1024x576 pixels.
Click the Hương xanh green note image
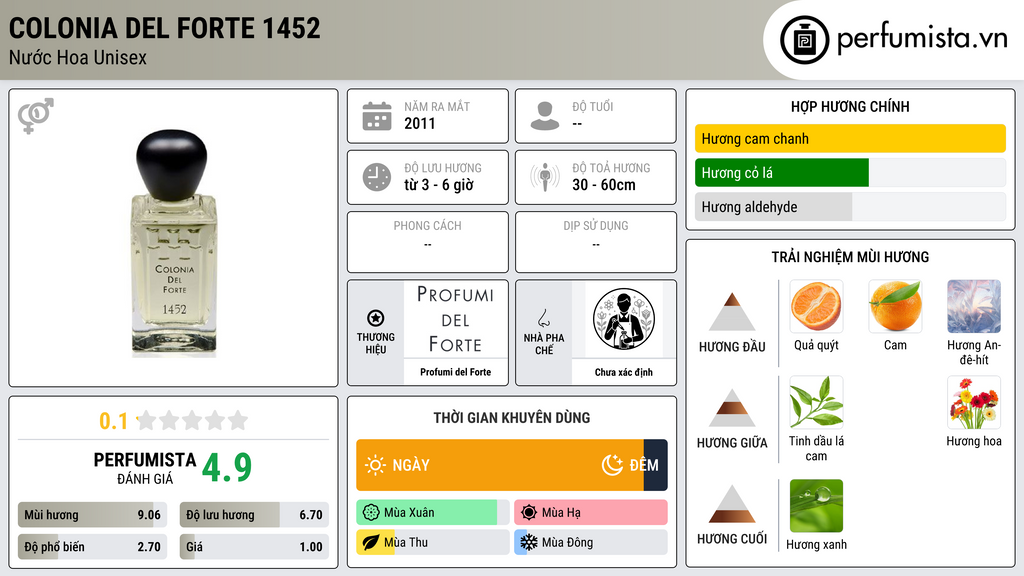[x=816, y=506]
